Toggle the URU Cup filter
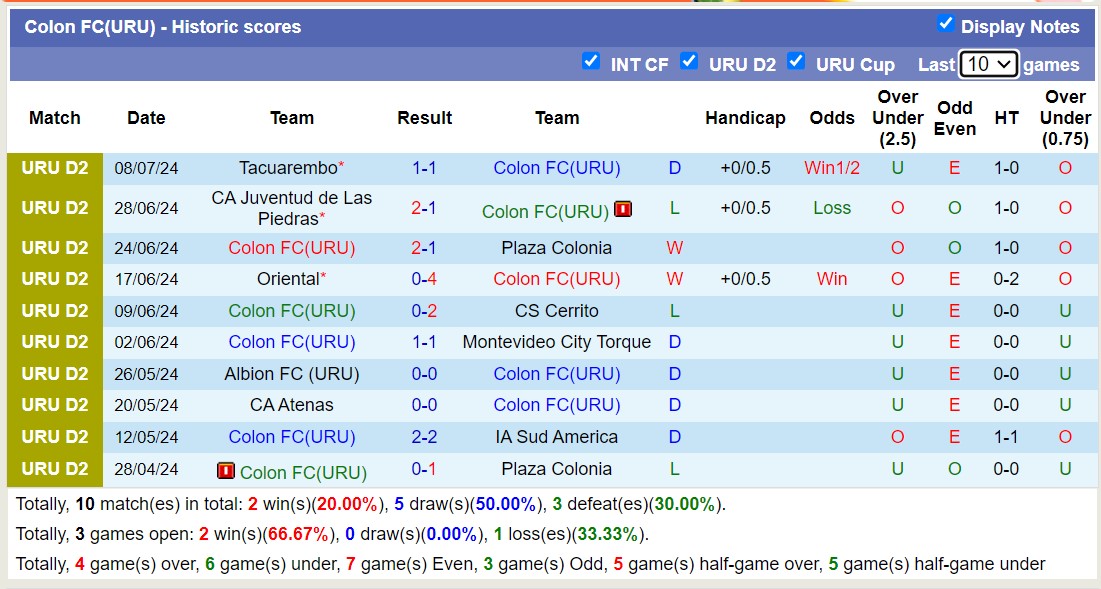 (797, 61)
